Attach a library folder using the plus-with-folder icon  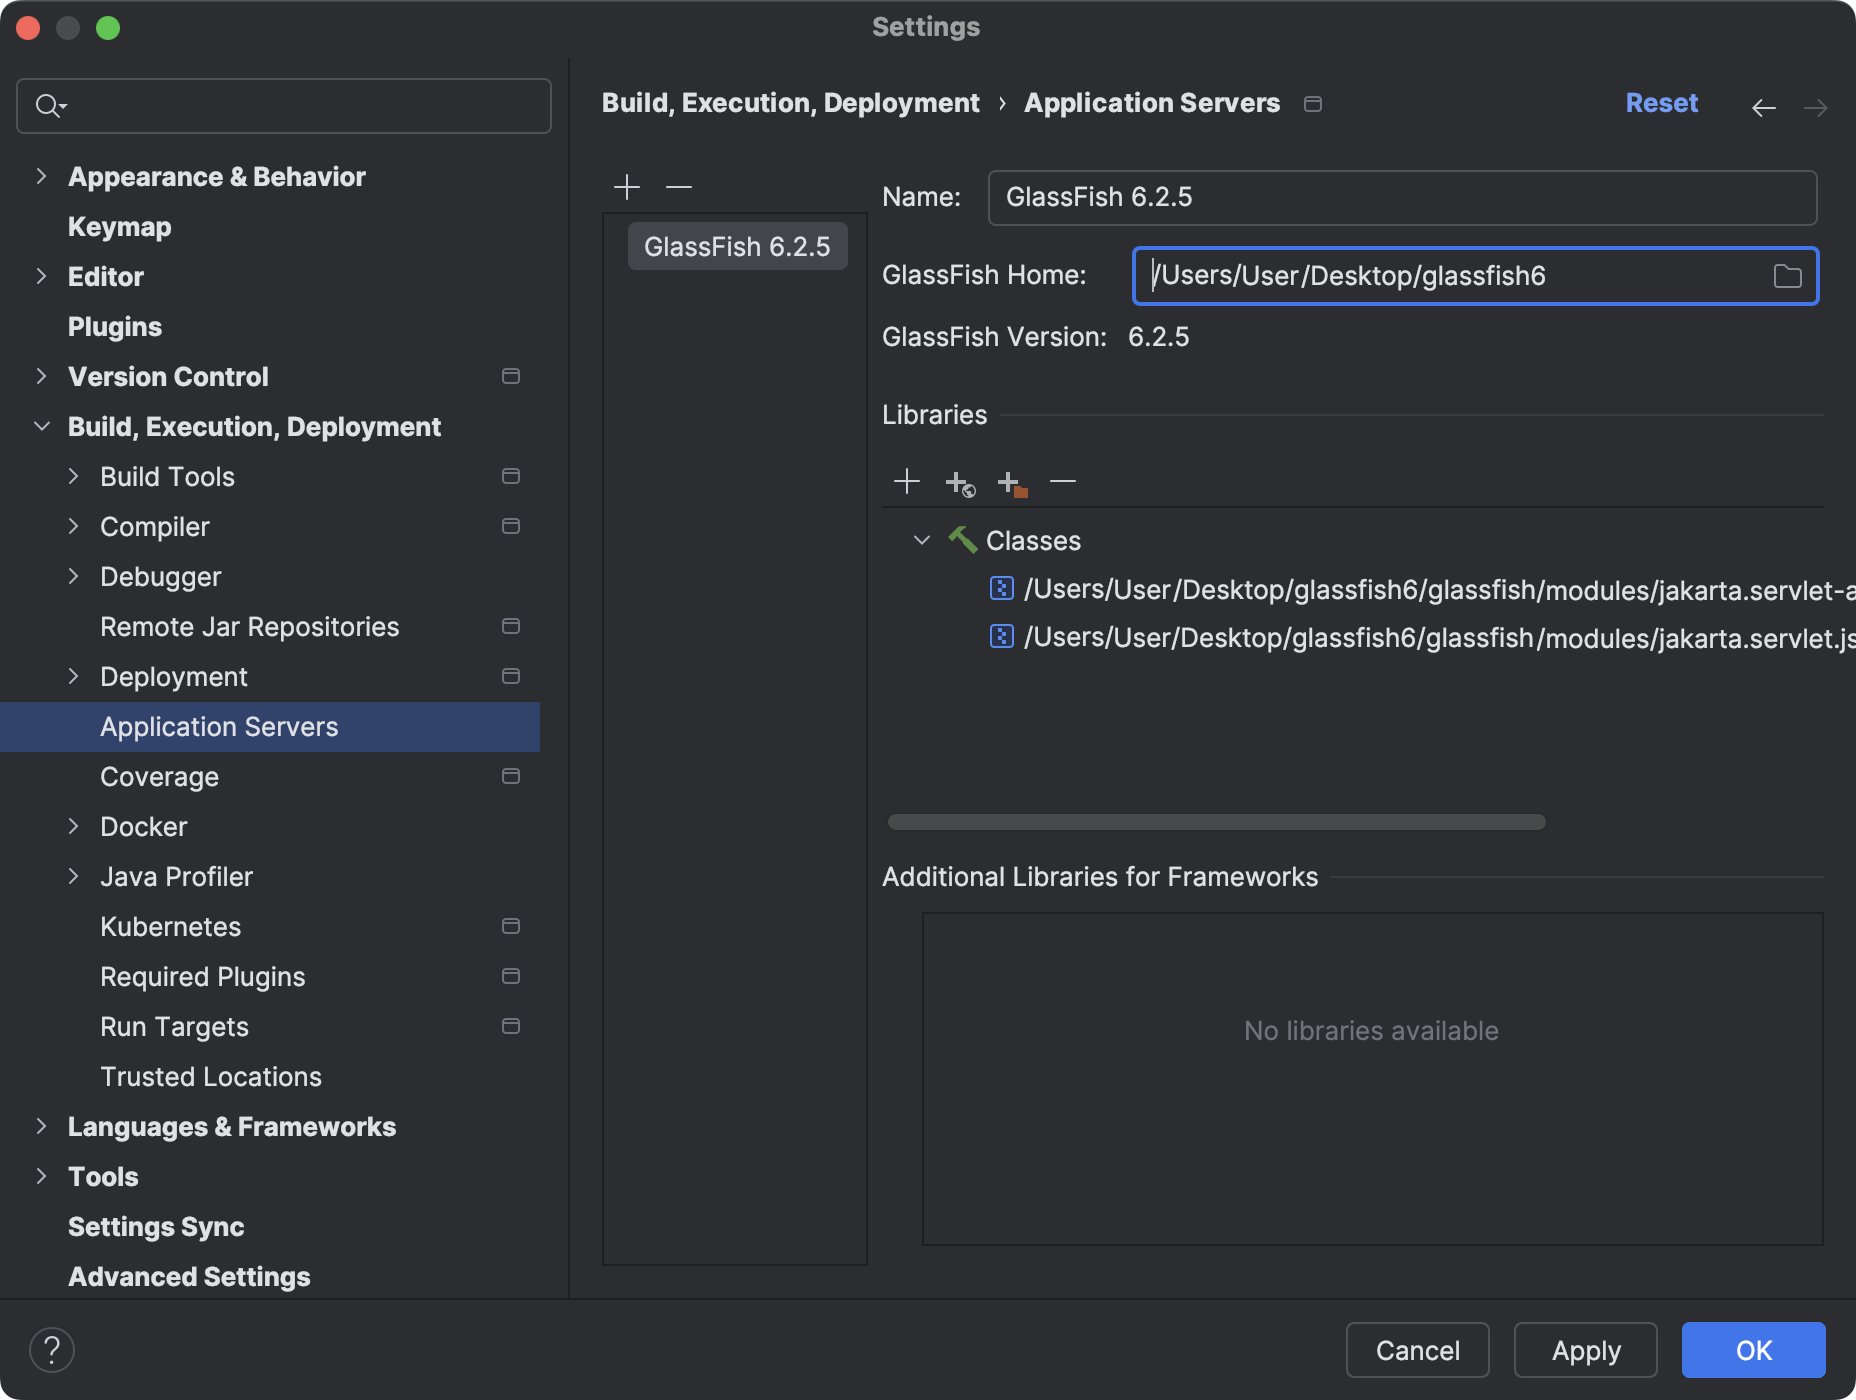click(1013, 483)
